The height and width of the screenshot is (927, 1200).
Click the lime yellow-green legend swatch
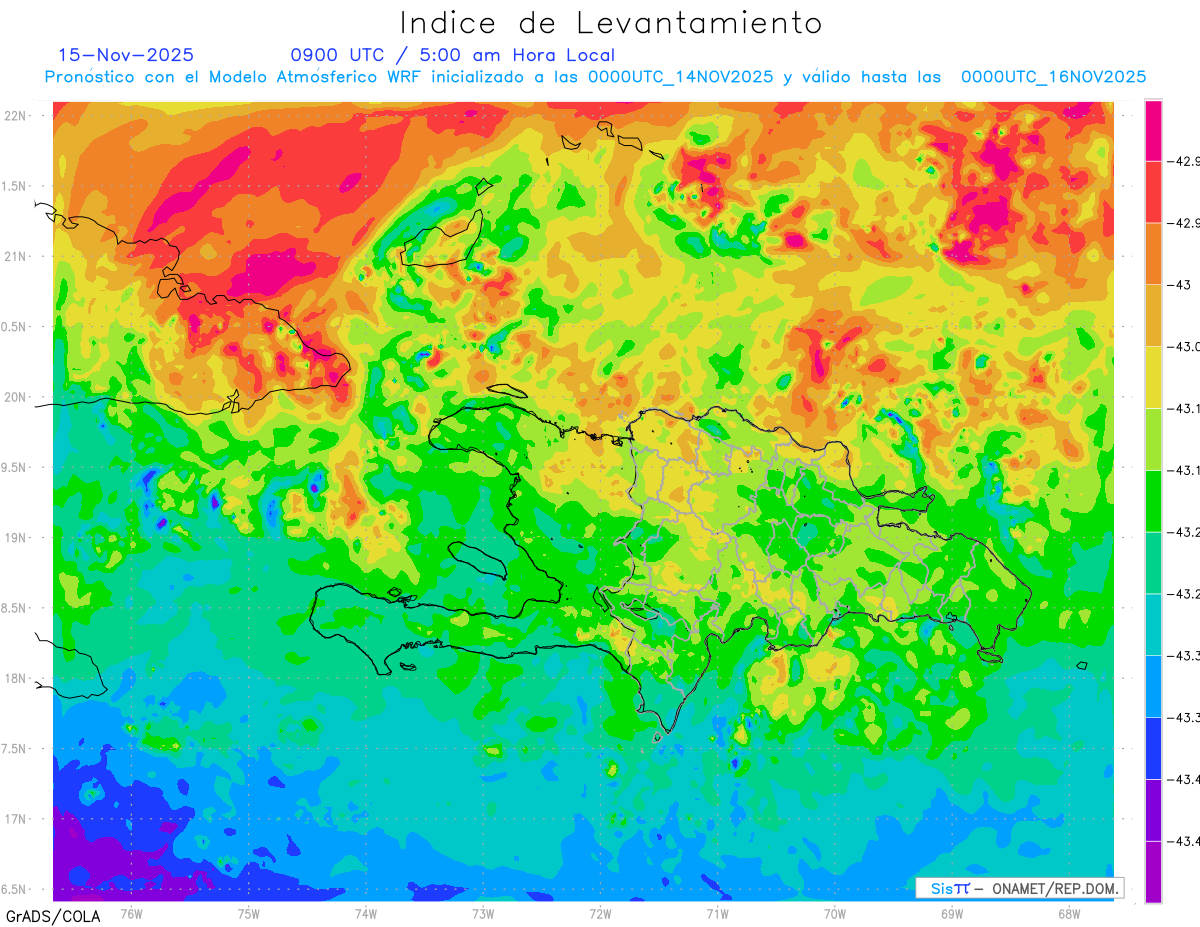click(x=1153, y=439)
